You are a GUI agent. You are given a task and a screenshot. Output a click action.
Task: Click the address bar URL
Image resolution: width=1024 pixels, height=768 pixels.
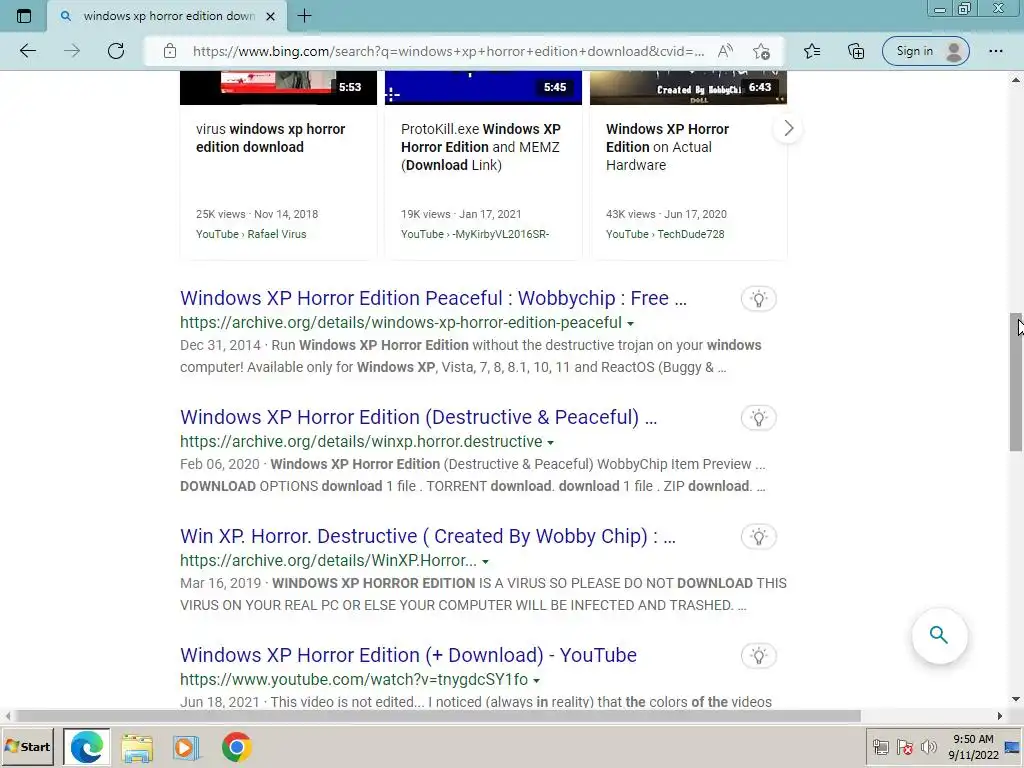click(x=448, y=51)
